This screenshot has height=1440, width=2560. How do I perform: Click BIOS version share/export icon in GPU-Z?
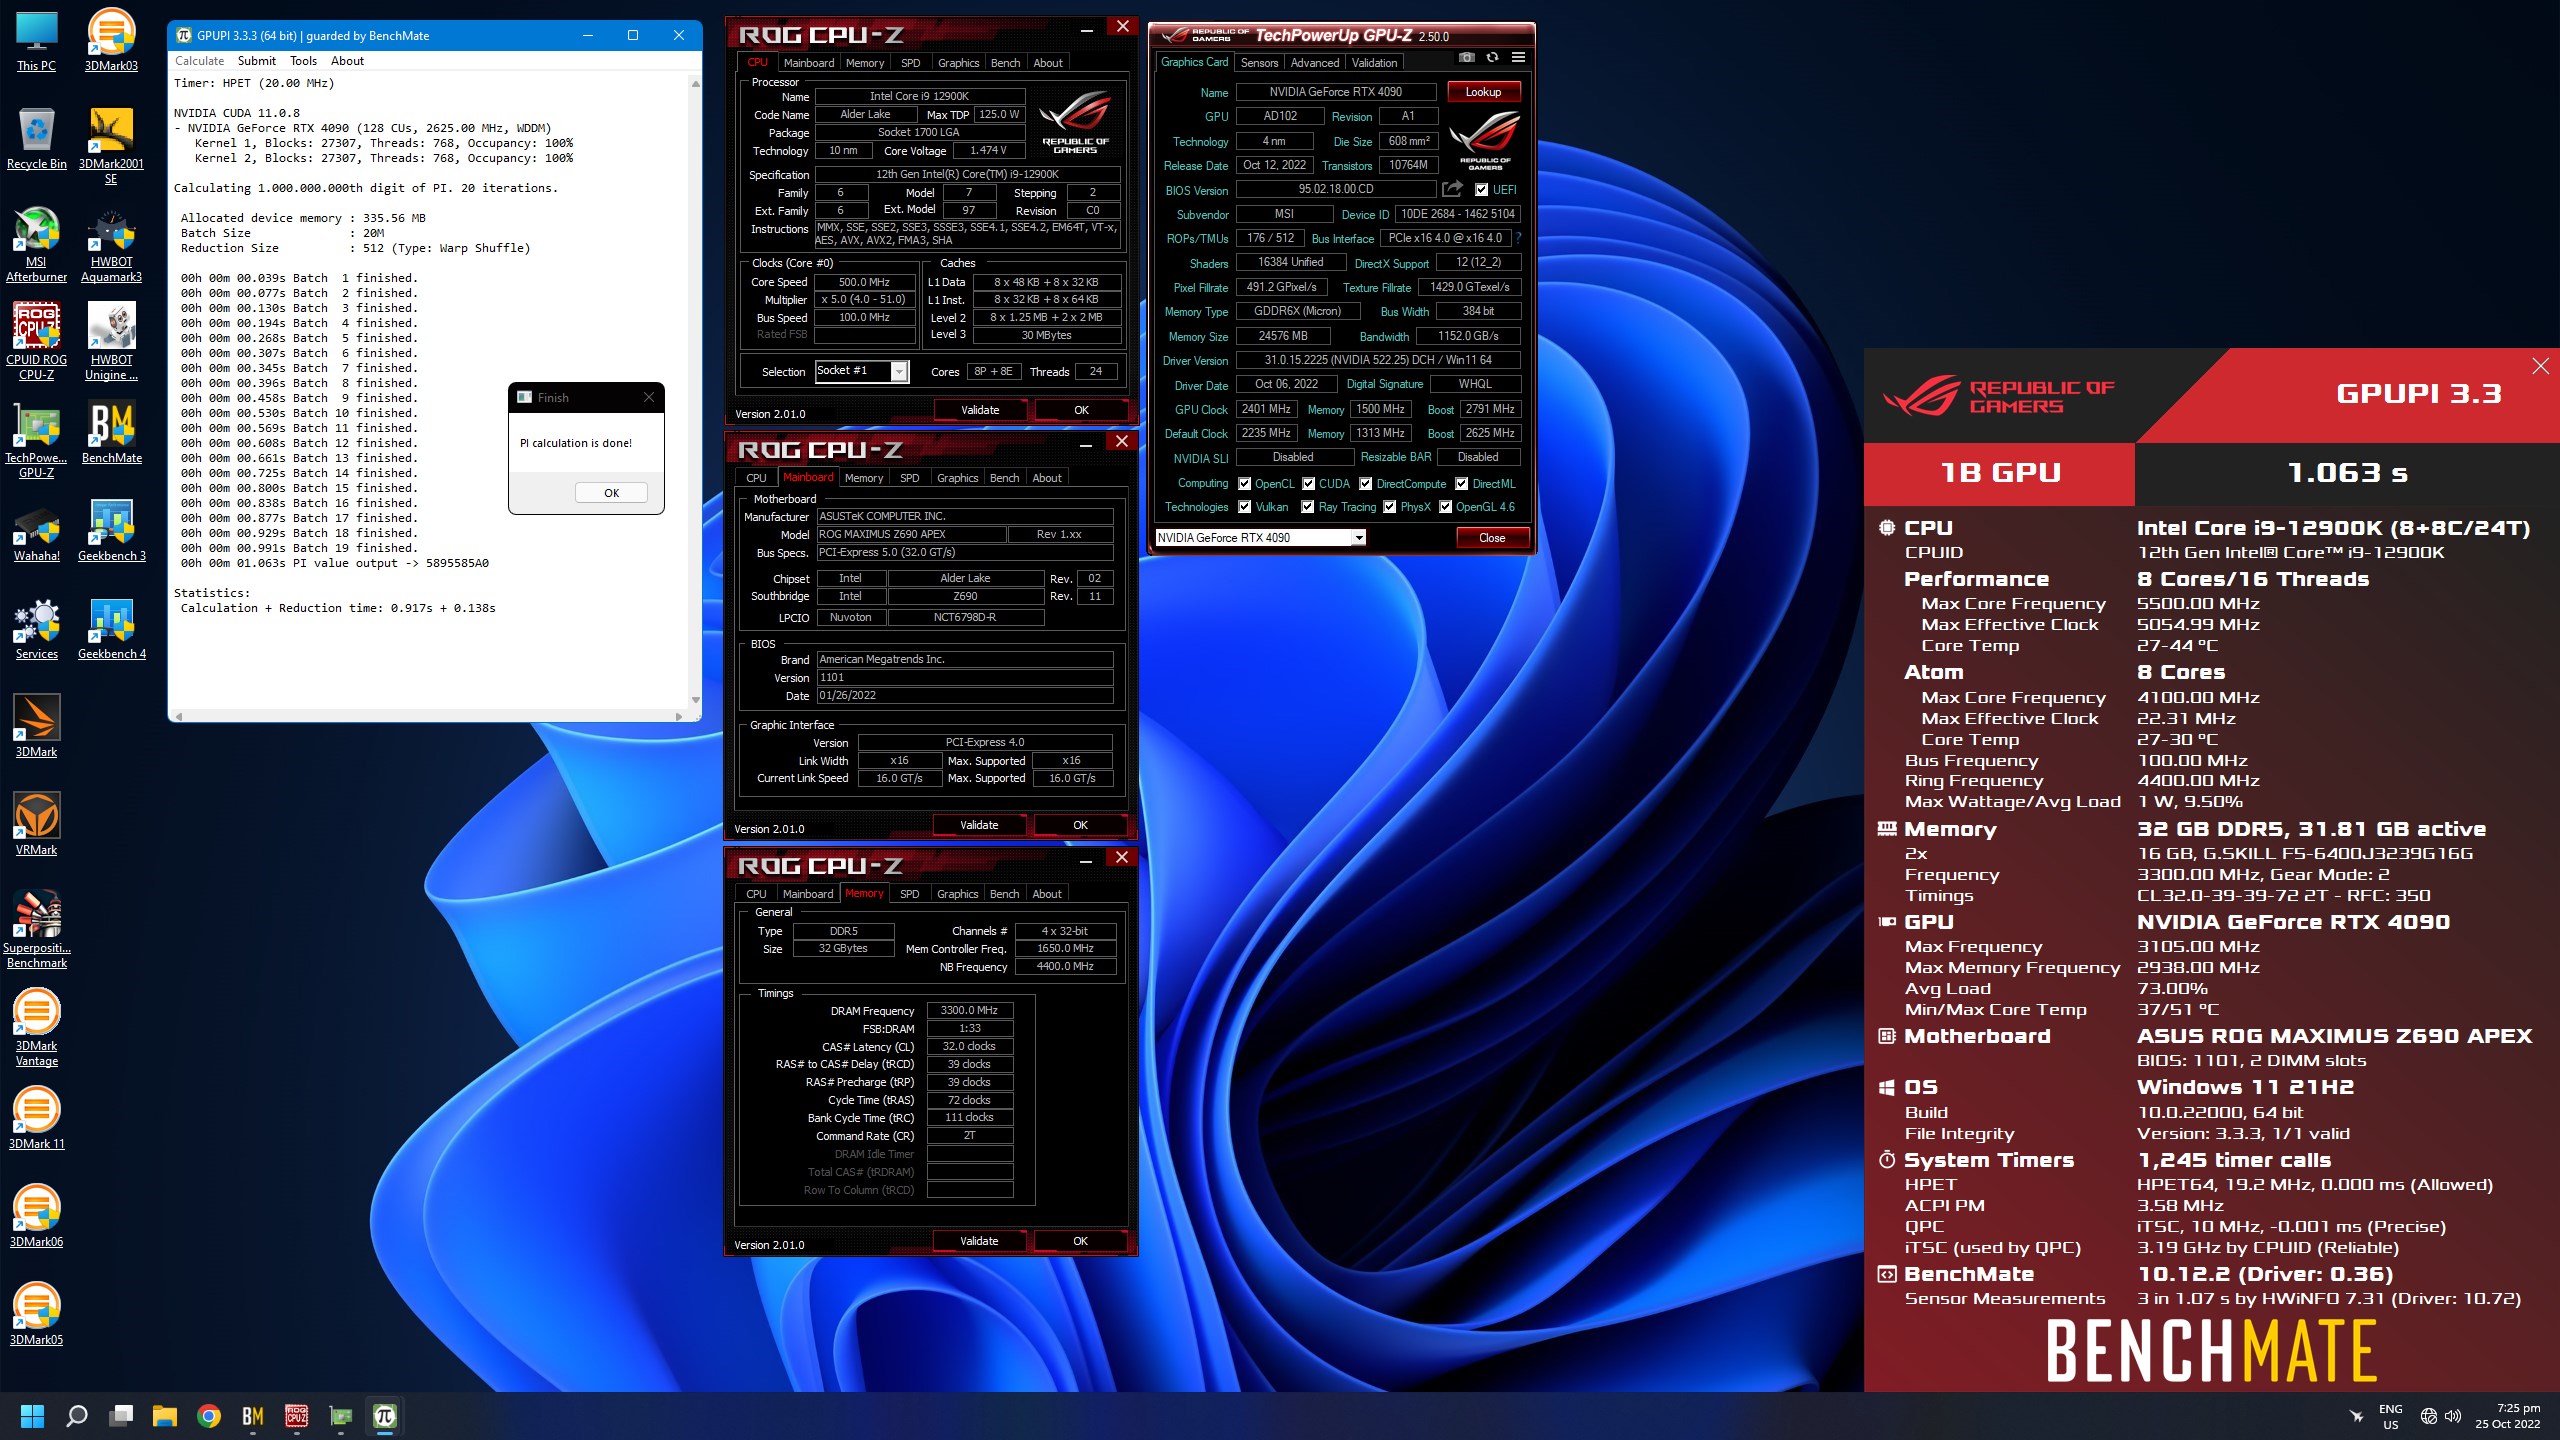pyautogui.click(x=1452, y=189)
